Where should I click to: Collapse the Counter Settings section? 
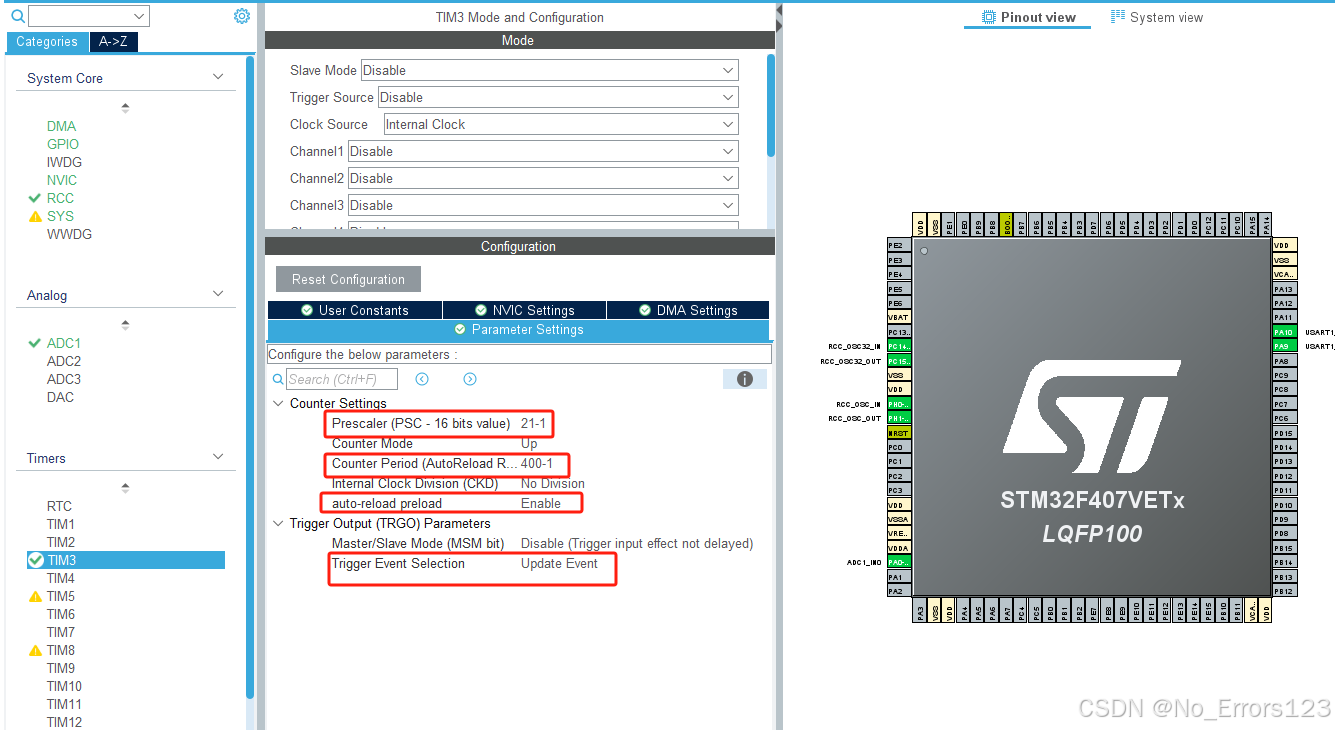[x=278, y=403]
